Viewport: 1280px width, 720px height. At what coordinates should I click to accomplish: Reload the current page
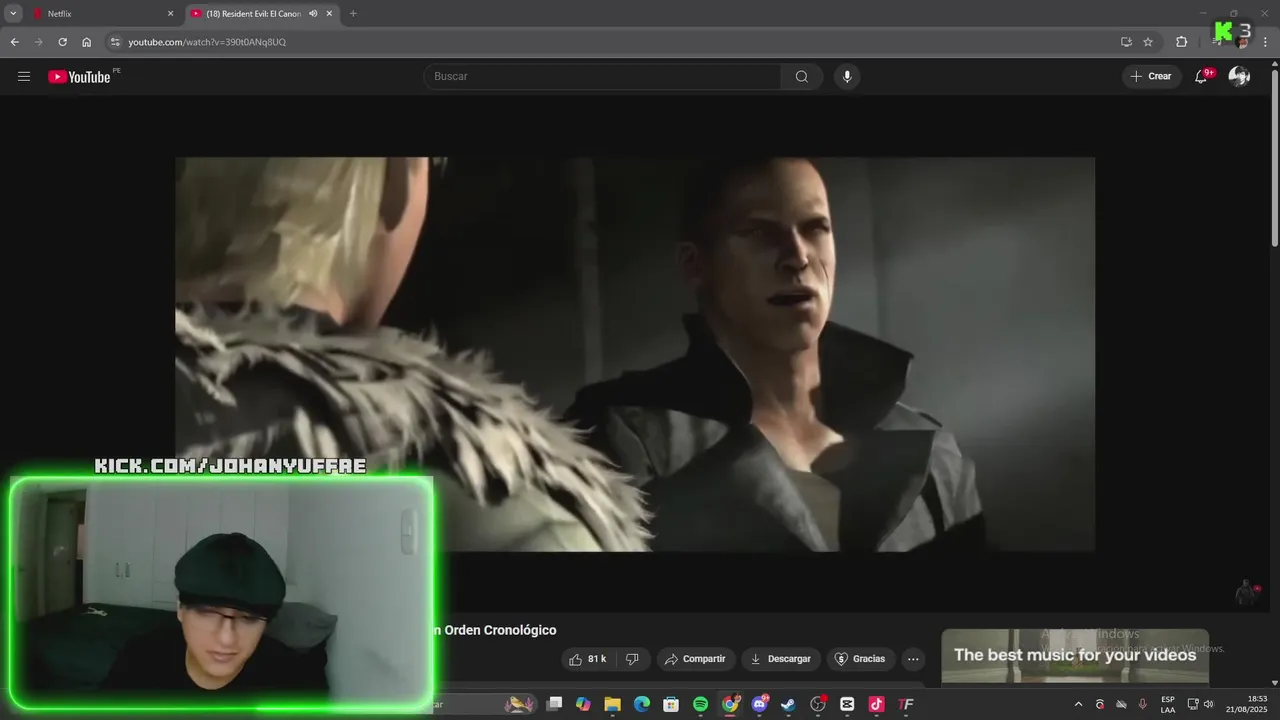point(62,42)
